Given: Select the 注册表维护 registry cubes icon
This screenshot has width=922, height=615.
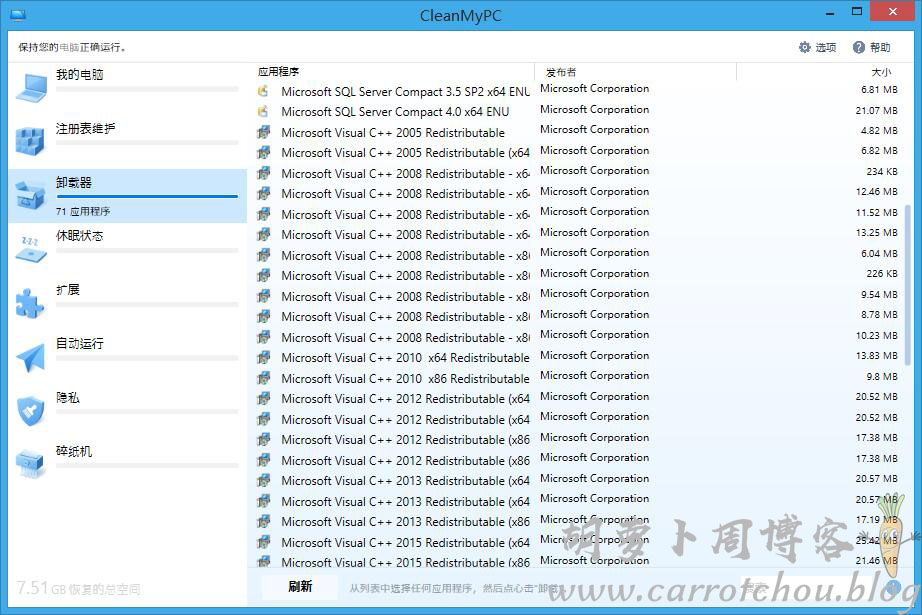Looking at the screenshot, I should pyautogui.click(x=30, y=141).
